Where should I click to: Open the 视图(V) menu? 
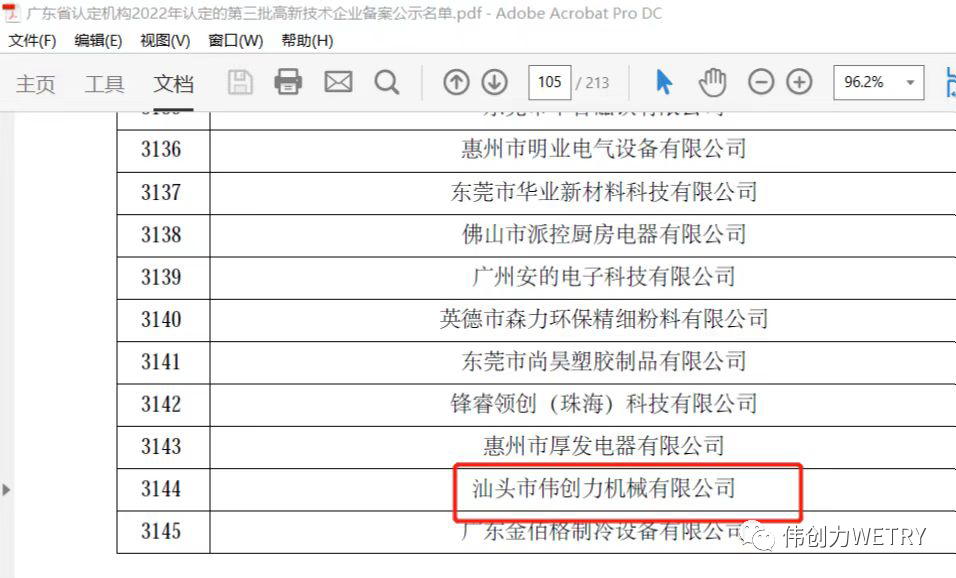pyautogui.click(x=165, y=40)
